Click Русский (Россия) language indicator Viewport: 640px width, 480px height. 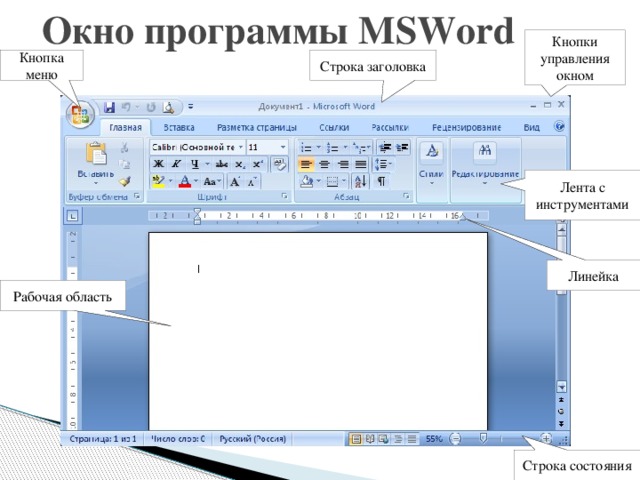(x=253, y=439)
